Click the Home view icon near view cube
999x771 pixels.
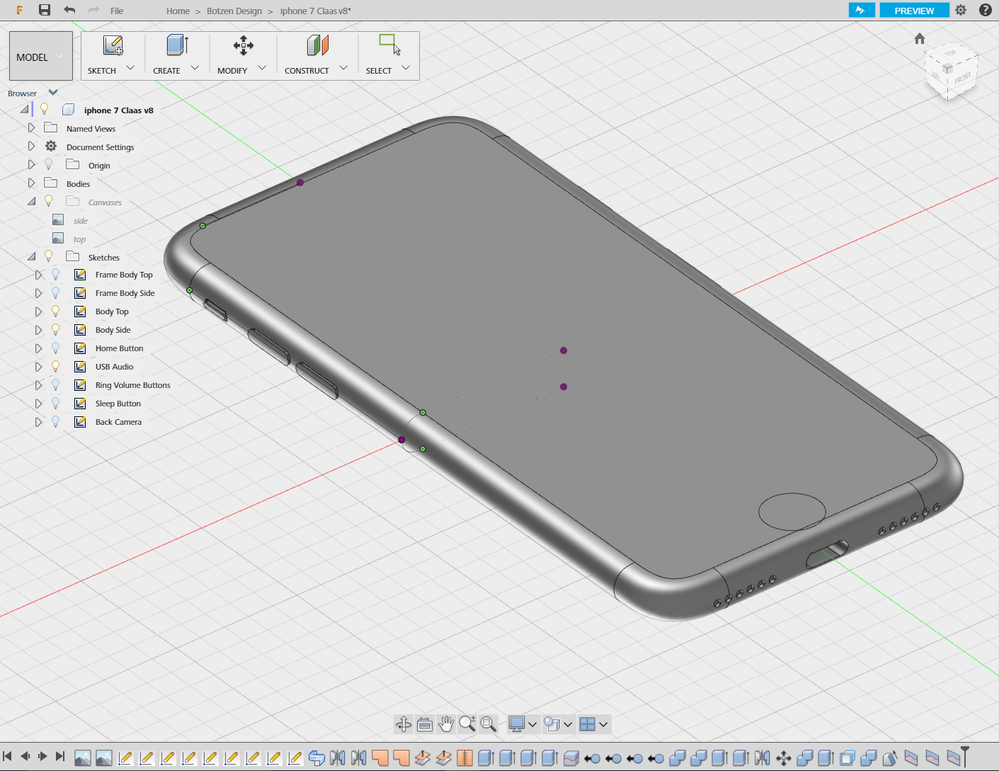(919, 39)
